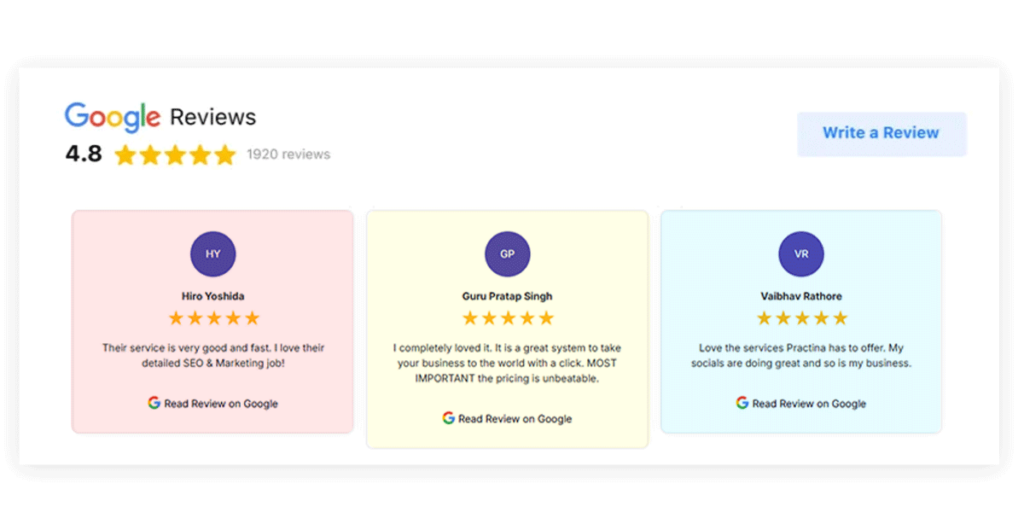Select the Vaibhav Rathore reviewer name

click(x=801, y=296)
